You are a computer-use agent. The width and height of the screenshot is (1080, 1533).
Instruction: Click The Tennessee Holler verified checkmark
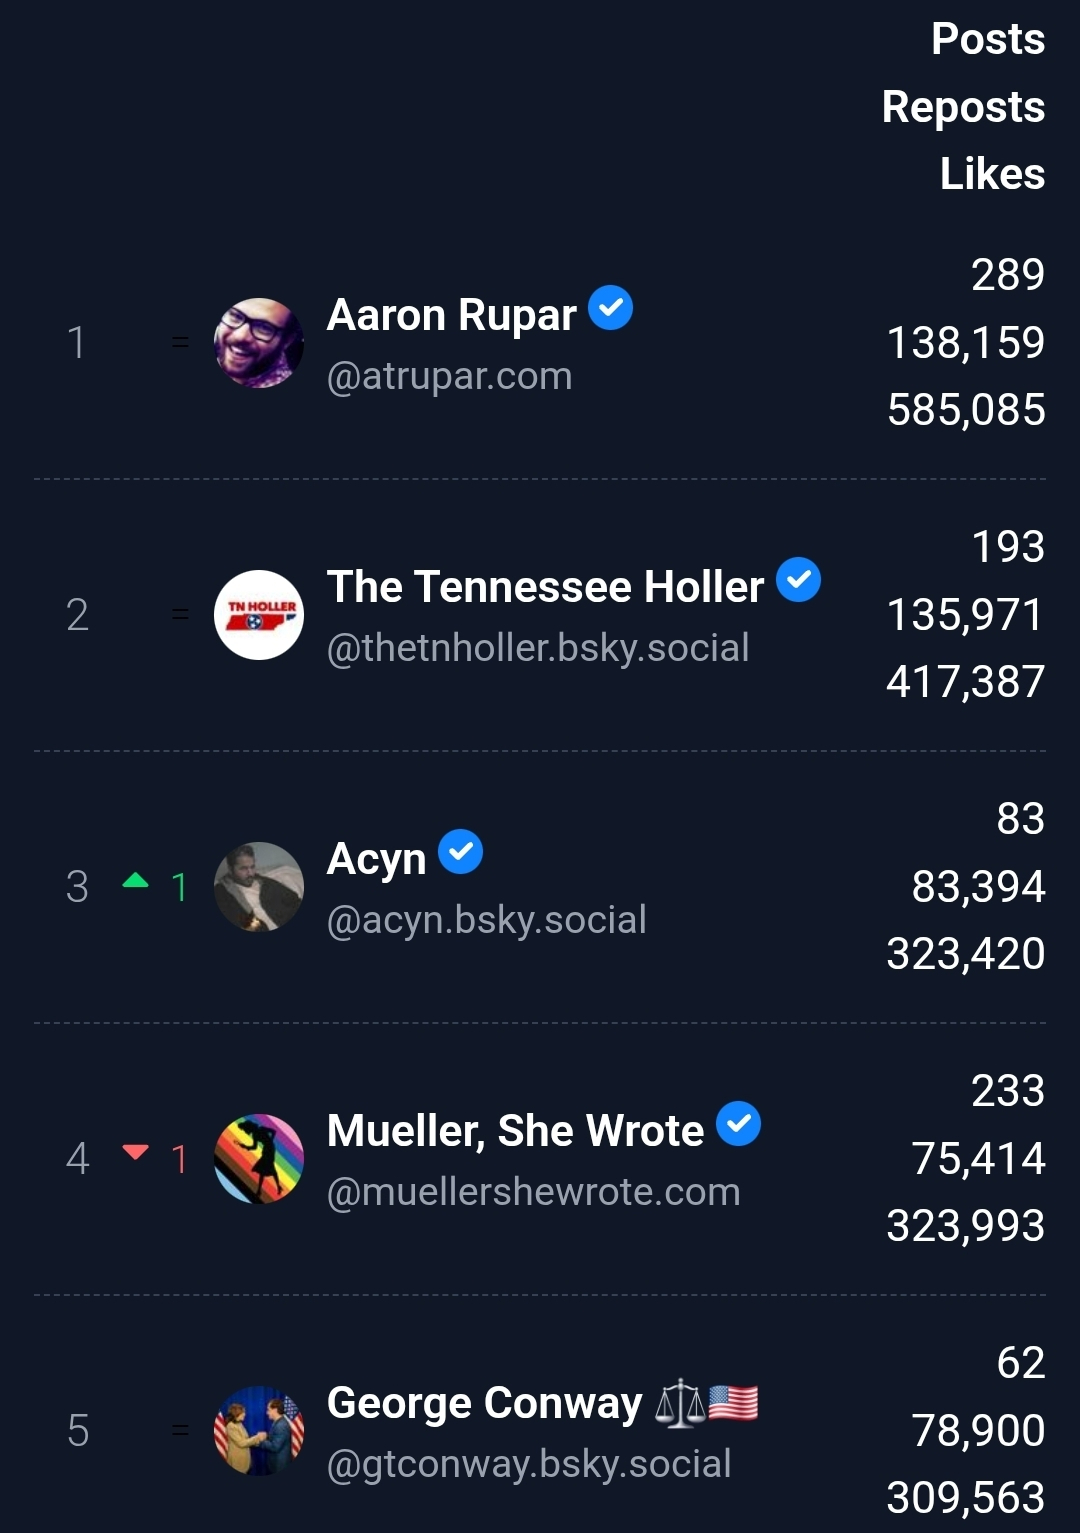[798, 580]
